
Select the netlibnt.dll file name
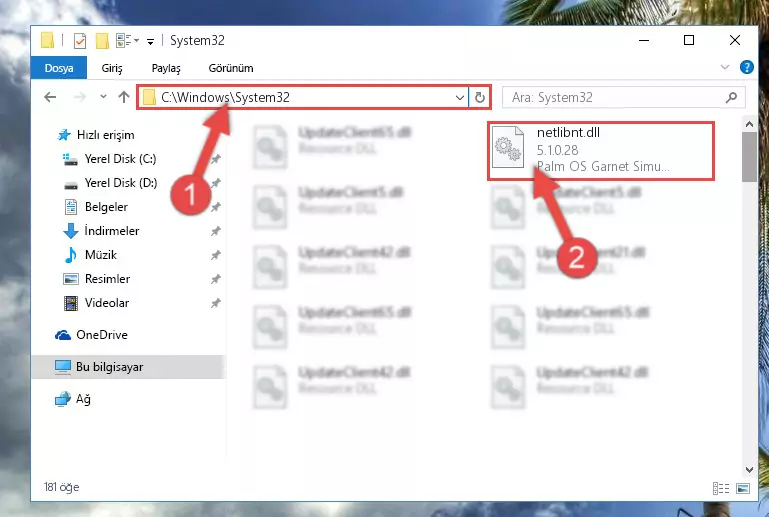[568, 132]
